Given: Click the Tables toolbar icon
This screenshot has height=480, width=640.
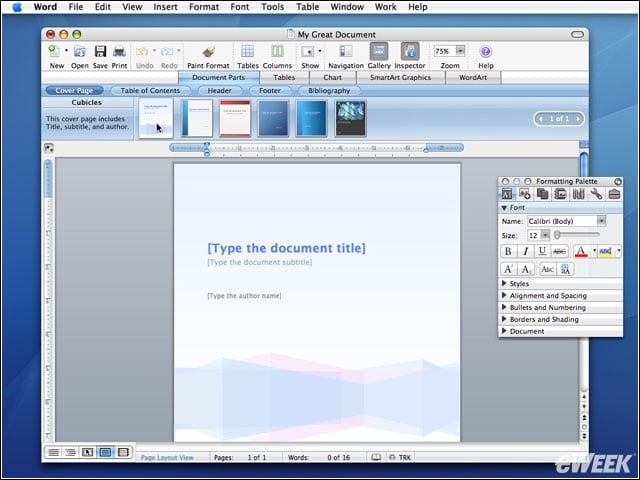Looking at the screenshot, I should click(x=247, y=51).
